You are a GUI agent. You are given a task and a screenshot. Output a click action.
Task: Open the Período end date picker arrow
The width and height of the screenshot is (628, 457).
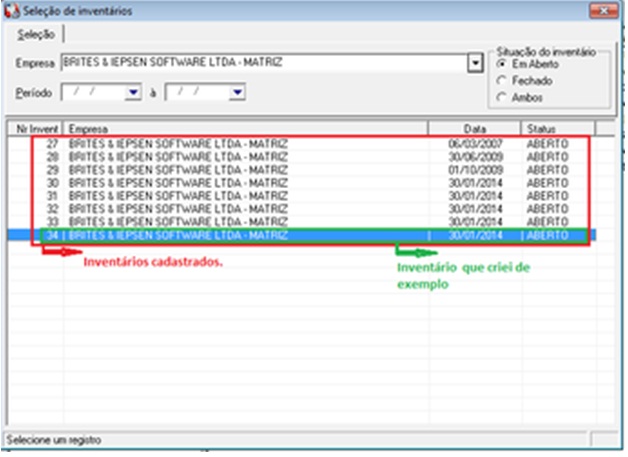(x=237, y=93)
